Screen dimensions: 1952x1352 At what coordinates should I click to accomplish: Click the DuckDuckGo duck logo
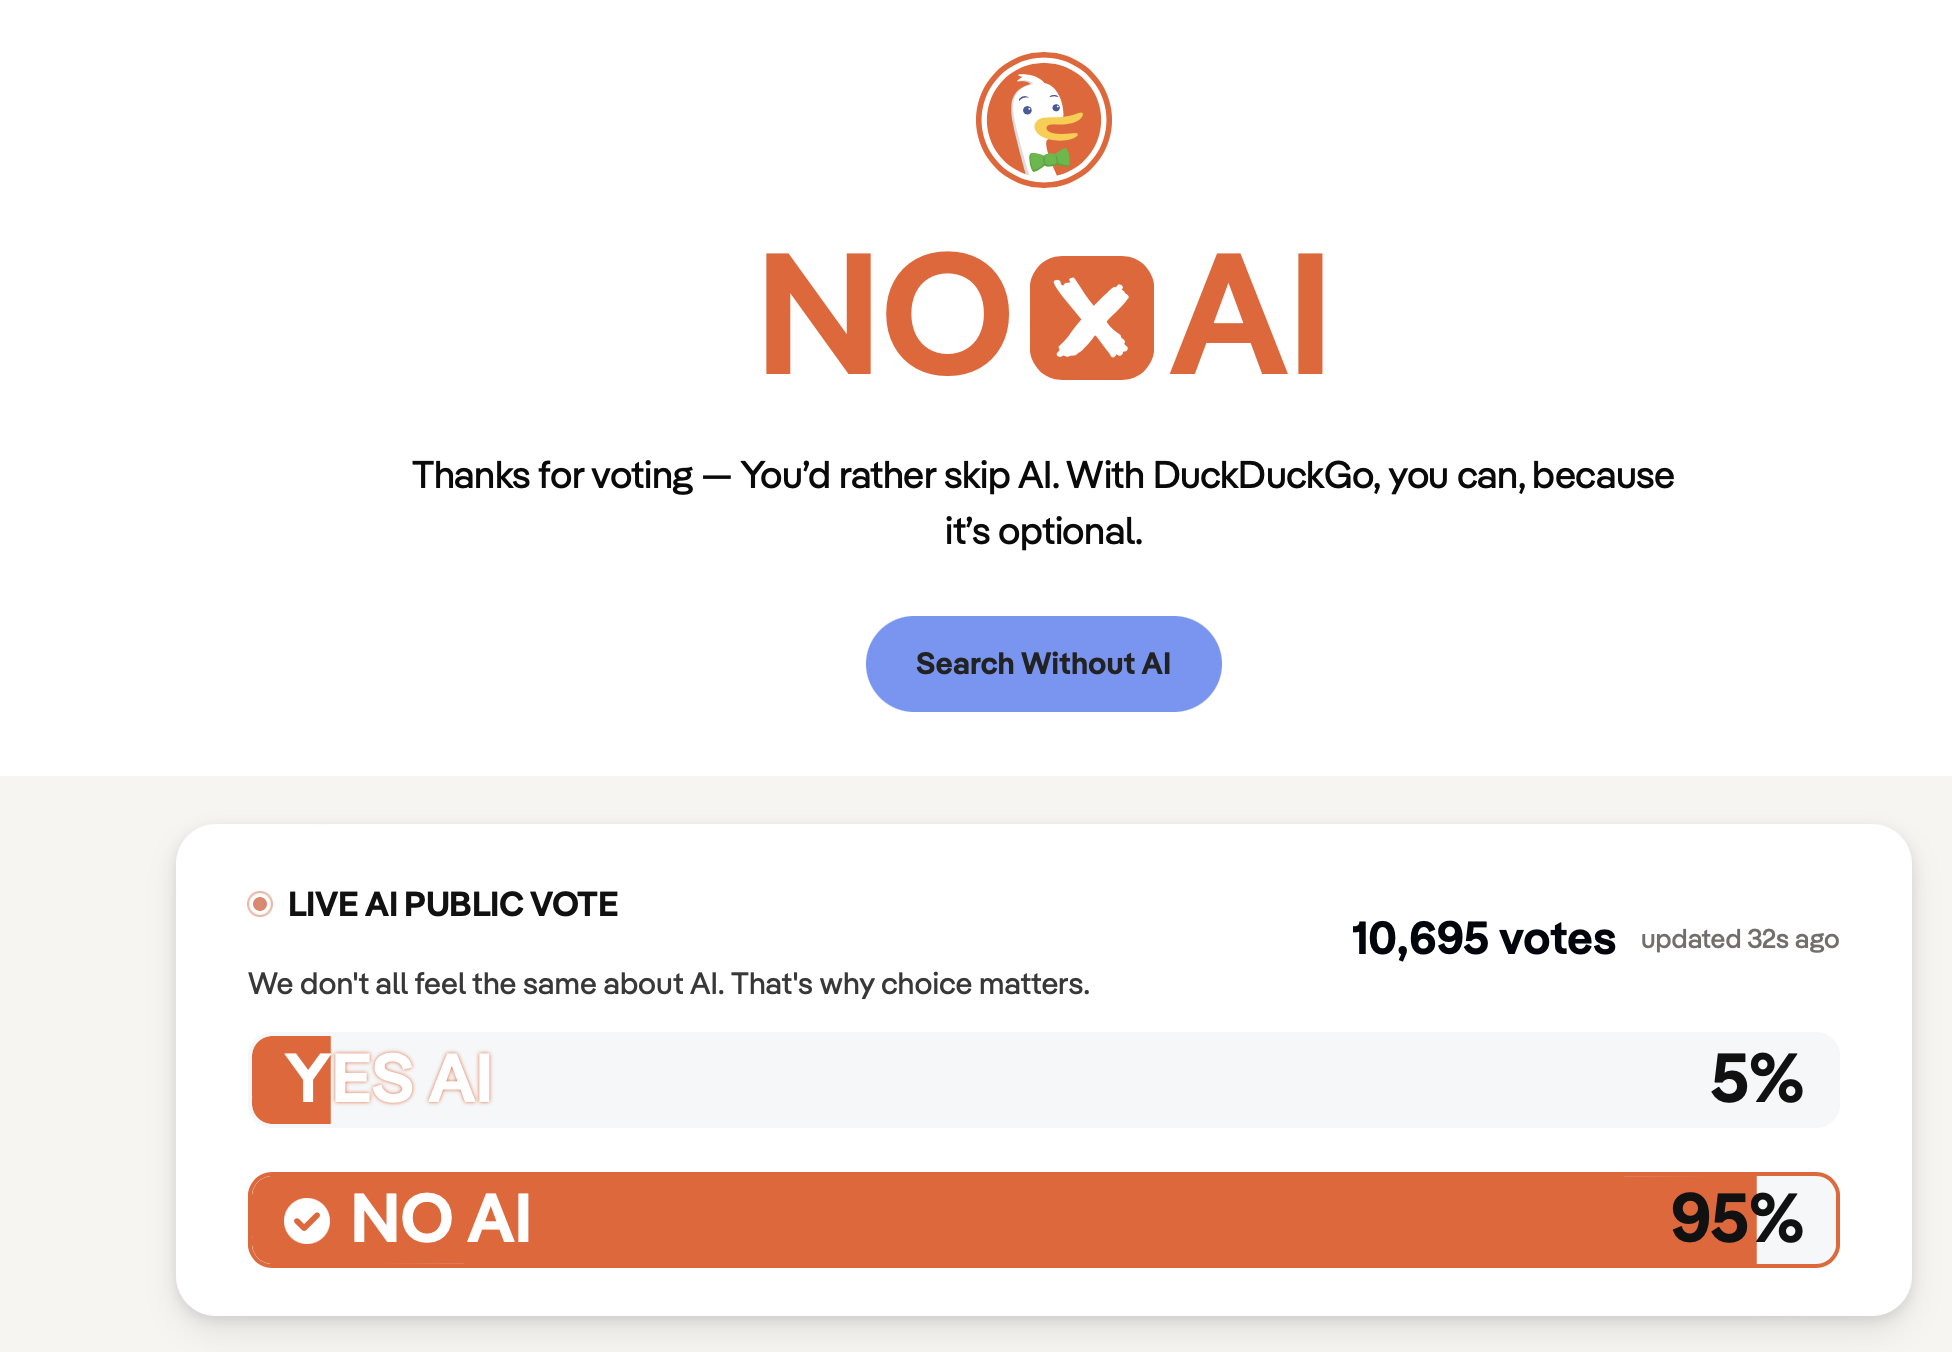tap(1043, 120)
